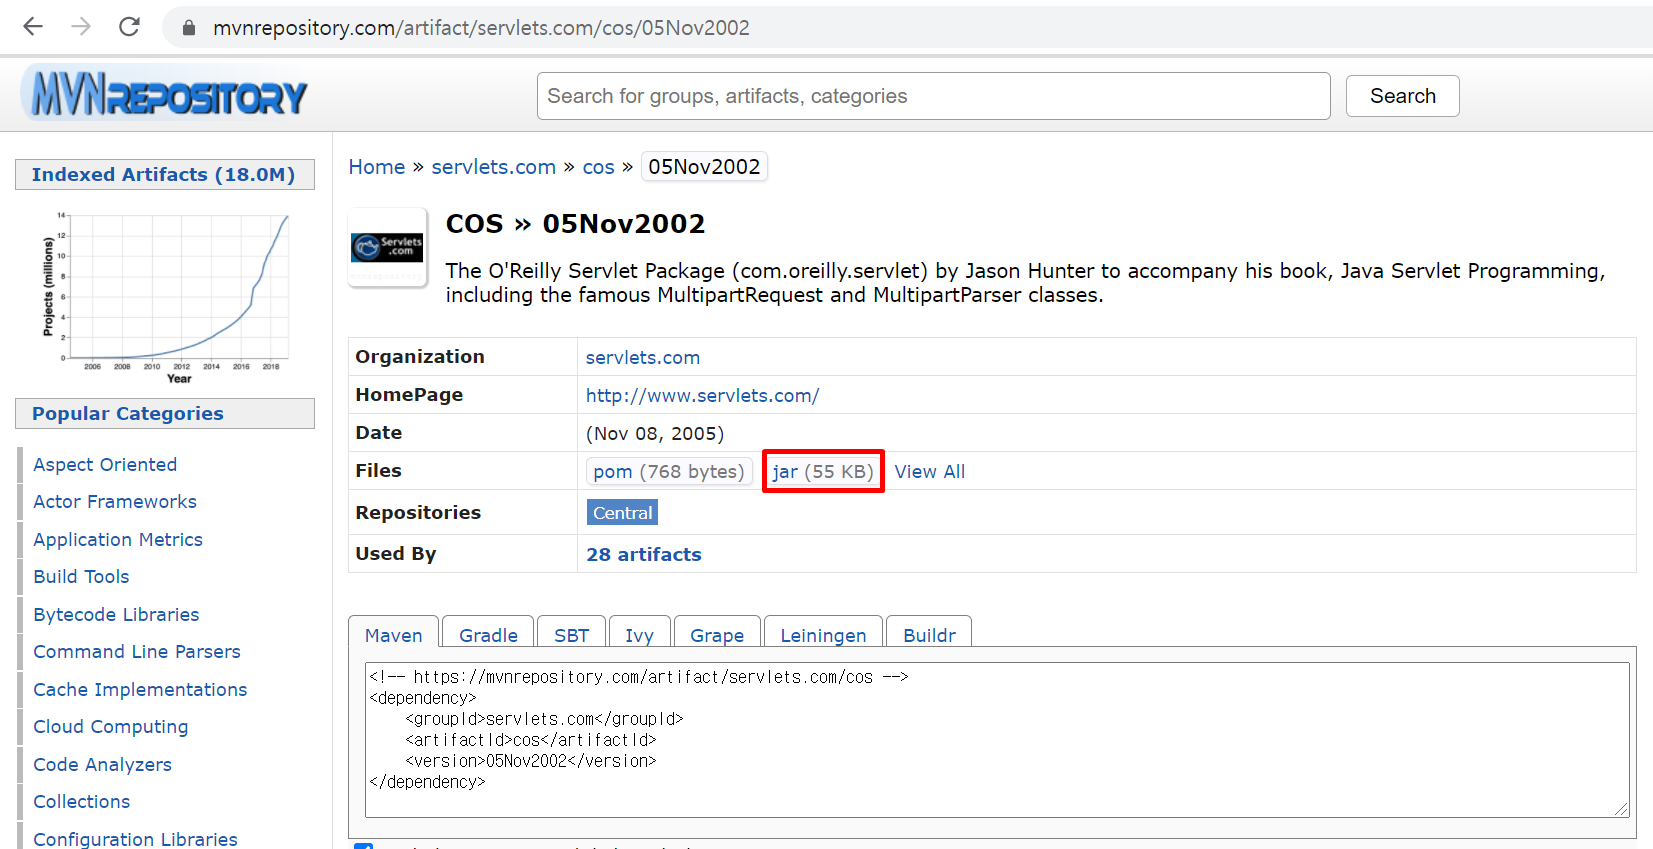Switch to the Buildr tab
Screen dimensions: 1653x849
(929, 635)
